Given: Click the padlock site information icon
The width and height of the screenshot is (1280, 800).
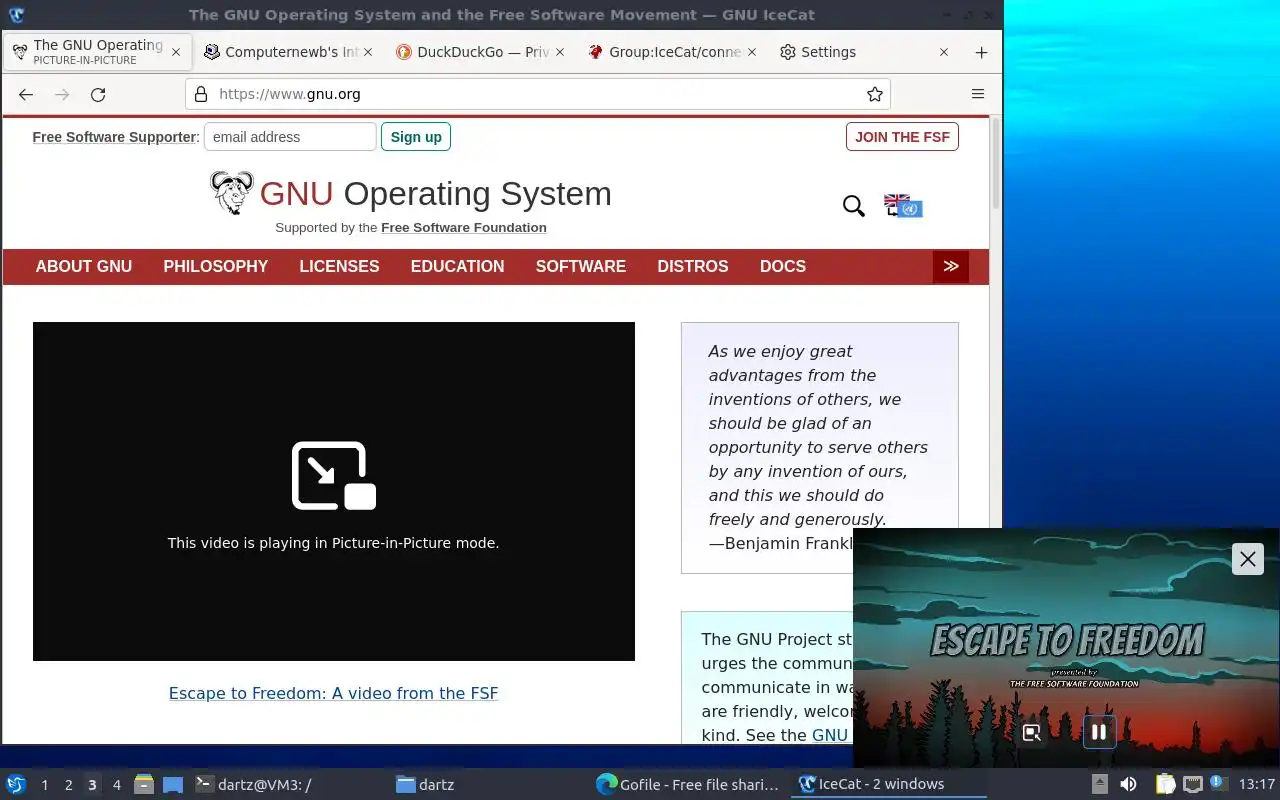Looking at the screenshot, I should [x=201, y=94].
